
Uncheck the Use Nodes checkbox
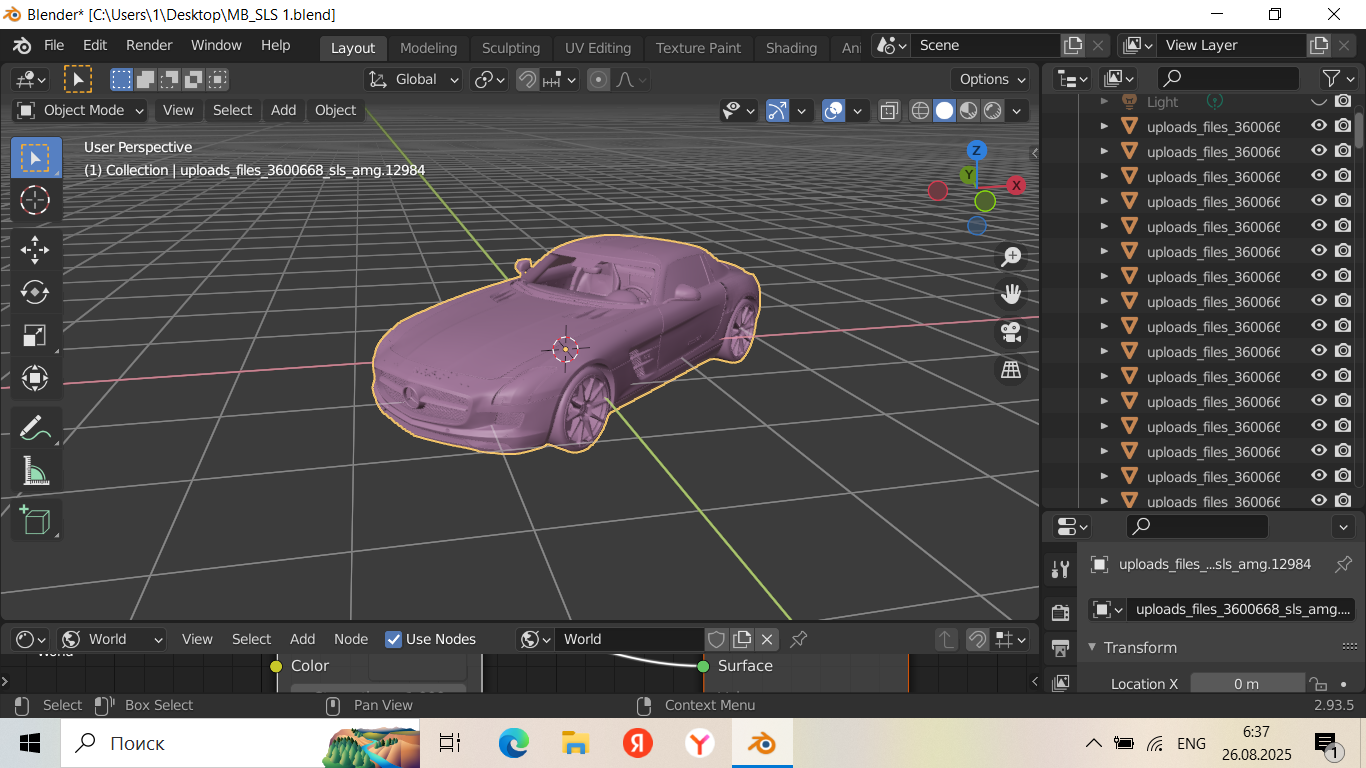(394, 639)
